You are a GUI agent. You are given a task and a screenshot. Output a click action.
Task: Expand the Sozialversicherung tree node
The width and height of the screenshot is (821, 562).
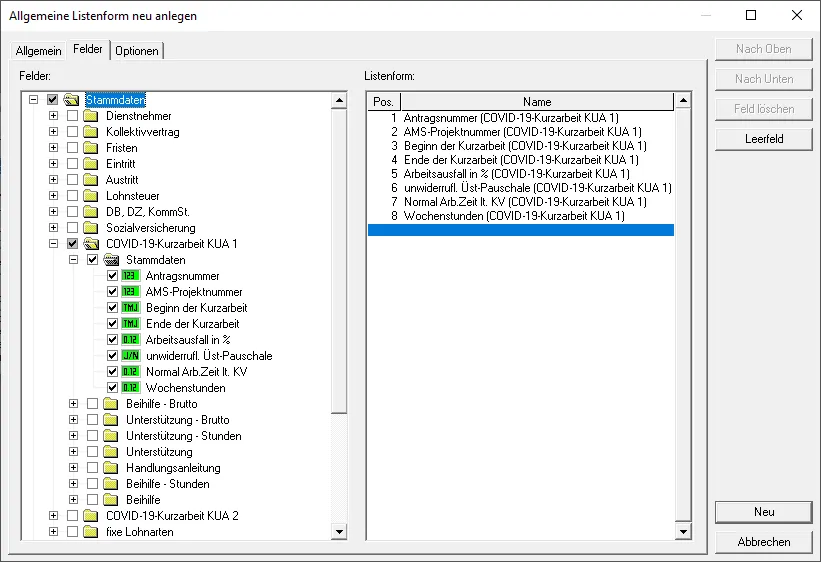[53, 227]
